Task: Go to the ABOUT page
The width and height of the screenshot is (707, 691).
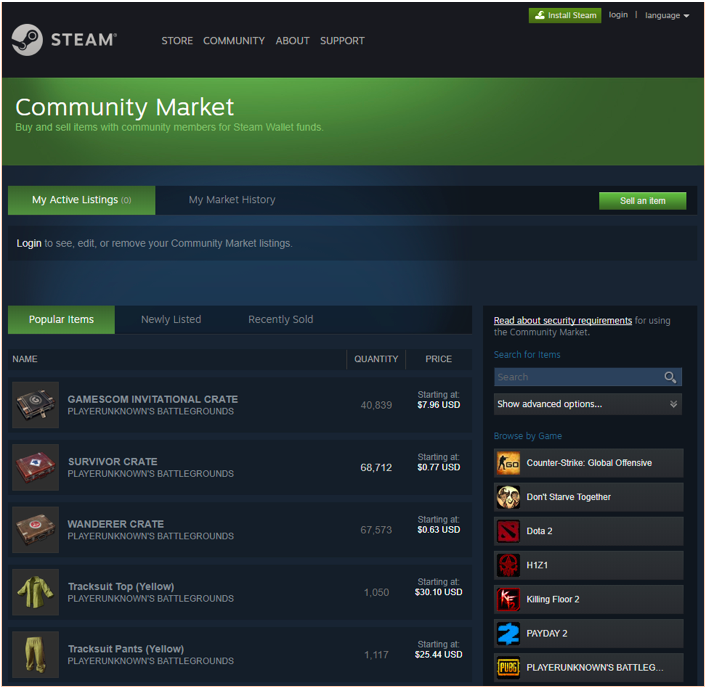Action: (x=292, y=41)
